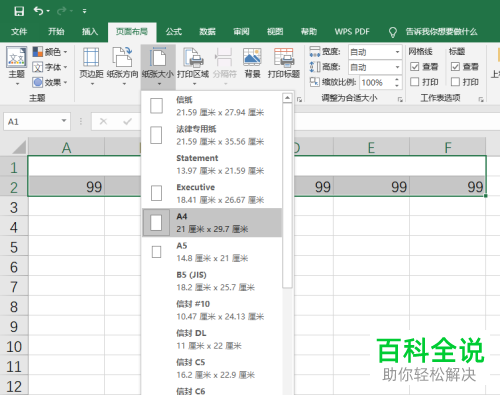
Task: Select column F header
Action: click(x=448, y=147)
